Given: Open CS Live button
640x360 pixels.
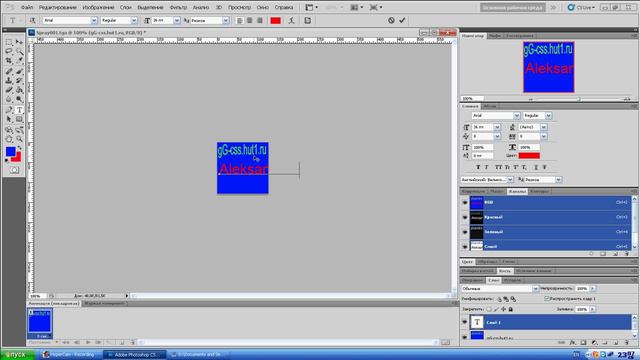Looking at the screenshot, I should 581,7.
